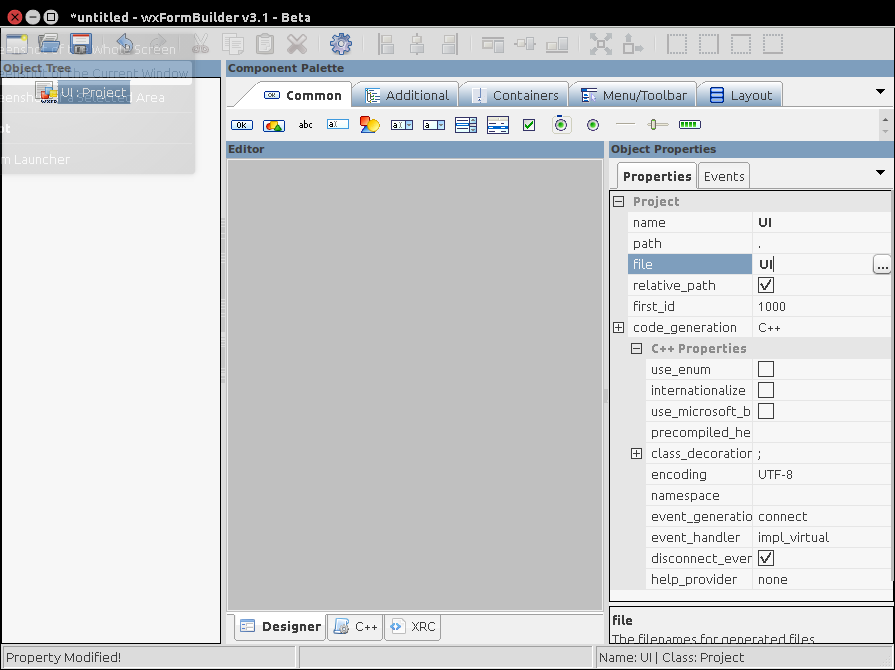The width and height of the screenshot is (895, 670).
Task: Toggle the left border flag
Action: pos(677,44)
